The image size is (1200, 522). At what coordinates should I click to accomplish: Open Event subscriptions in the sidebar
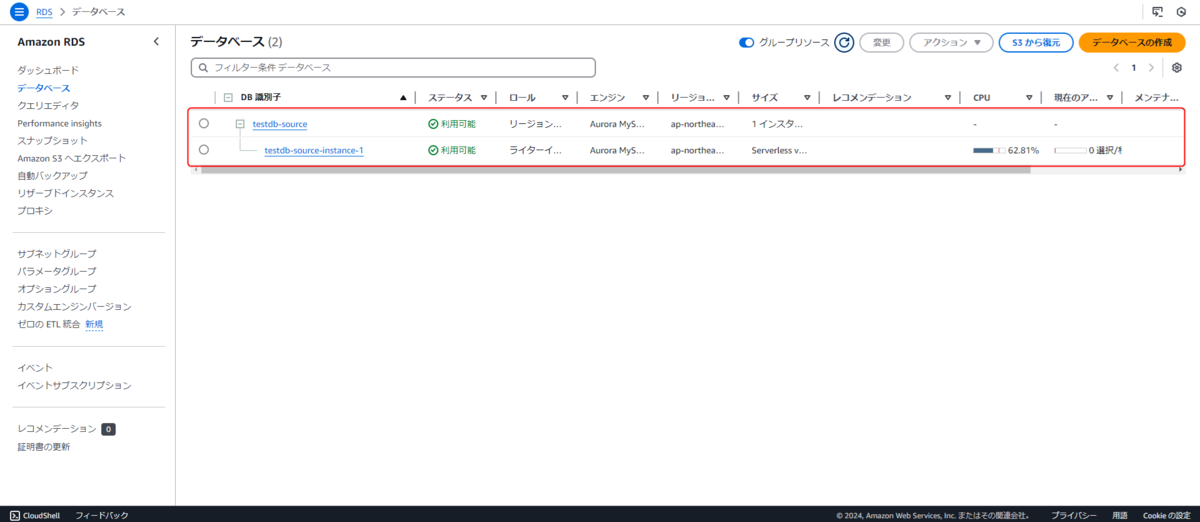[74, 385]
